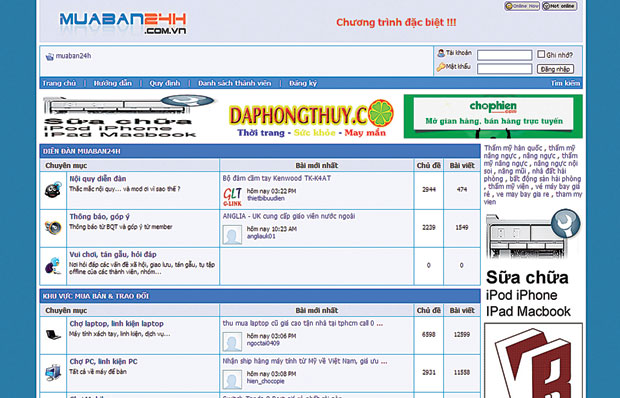Image resolution: width=620 pixels, height=398 pixels.
Task: Open post Nhận ship hàng máy tính từ Mỹ
Action: tap(305, 361)
